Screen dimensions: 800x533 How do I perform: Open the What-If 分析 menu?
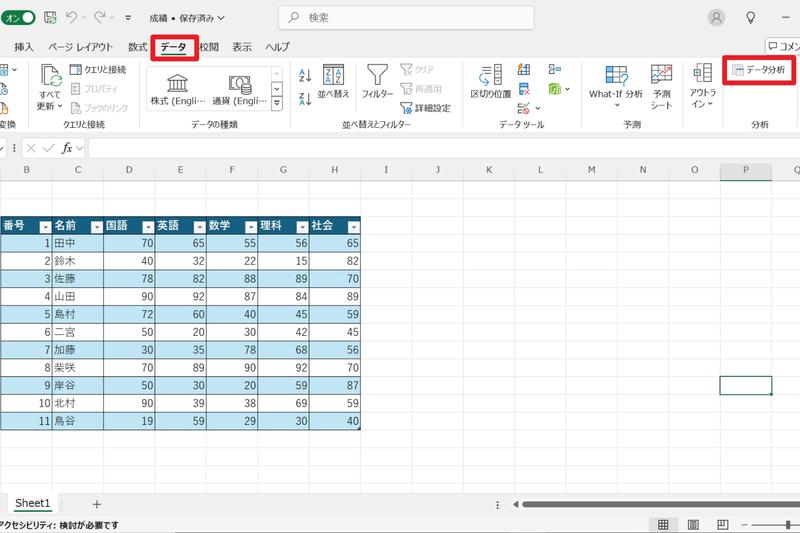click(616, 87)
